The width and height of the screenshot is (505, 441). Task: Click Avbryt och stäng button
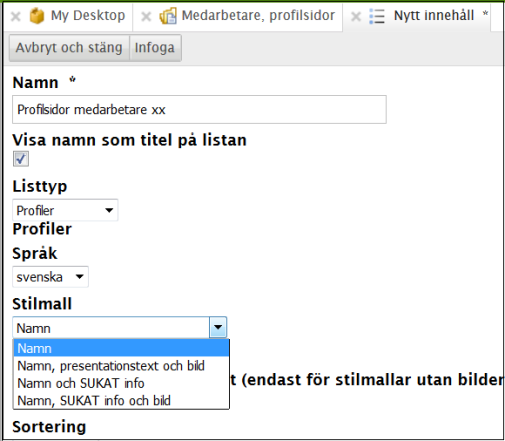click(69, 48)
